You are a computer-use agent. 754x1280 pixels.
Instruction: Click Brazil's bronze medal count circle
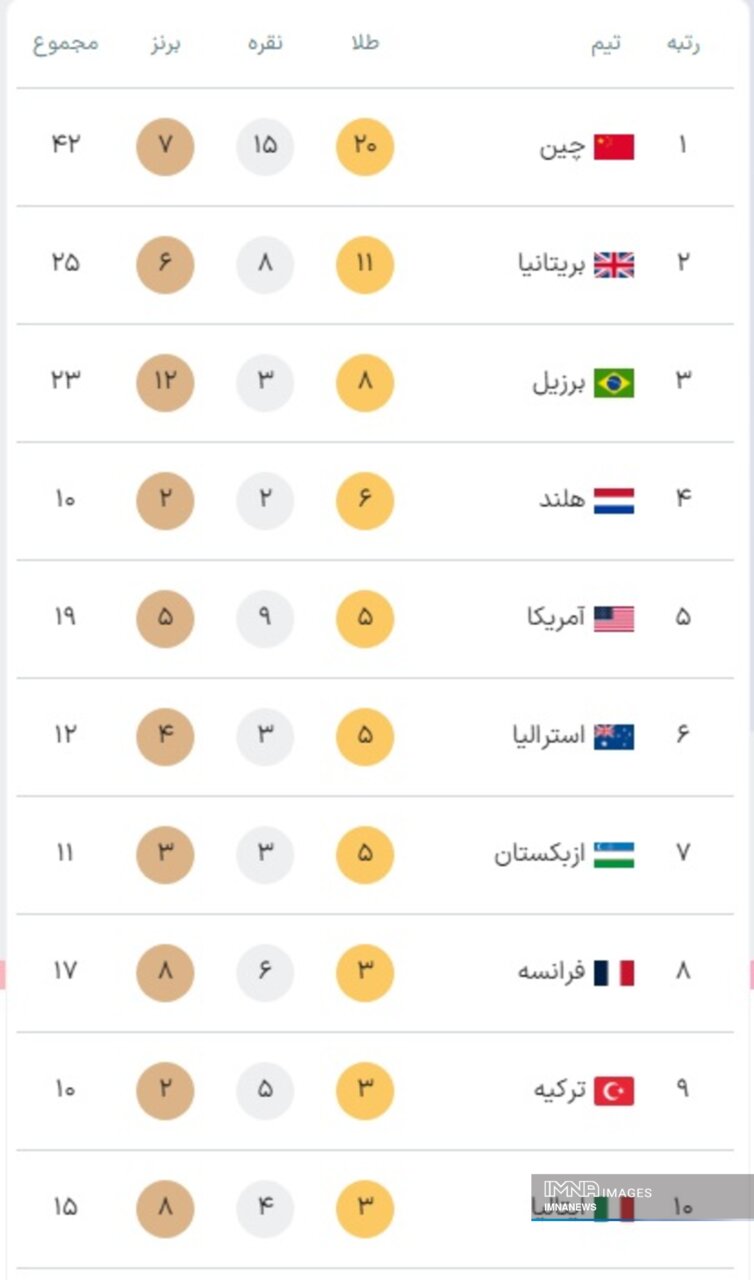[165, 383]
